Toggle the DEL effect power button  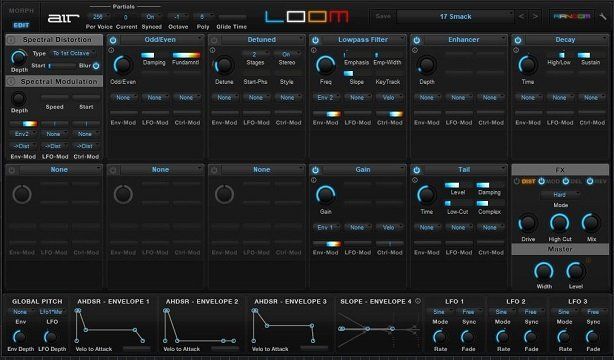click(x=566, y=181)
